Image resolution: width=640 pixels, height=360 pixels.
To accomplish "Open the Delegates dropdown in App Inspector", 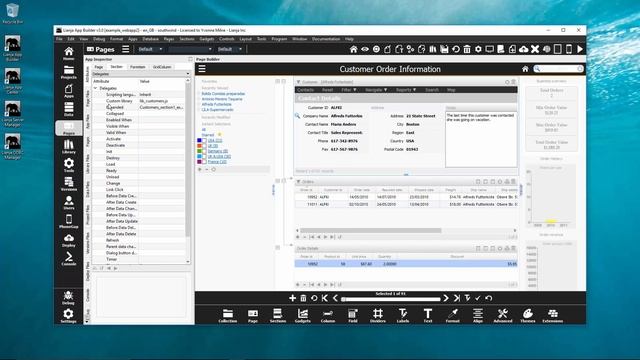I will tap(141, 74).
